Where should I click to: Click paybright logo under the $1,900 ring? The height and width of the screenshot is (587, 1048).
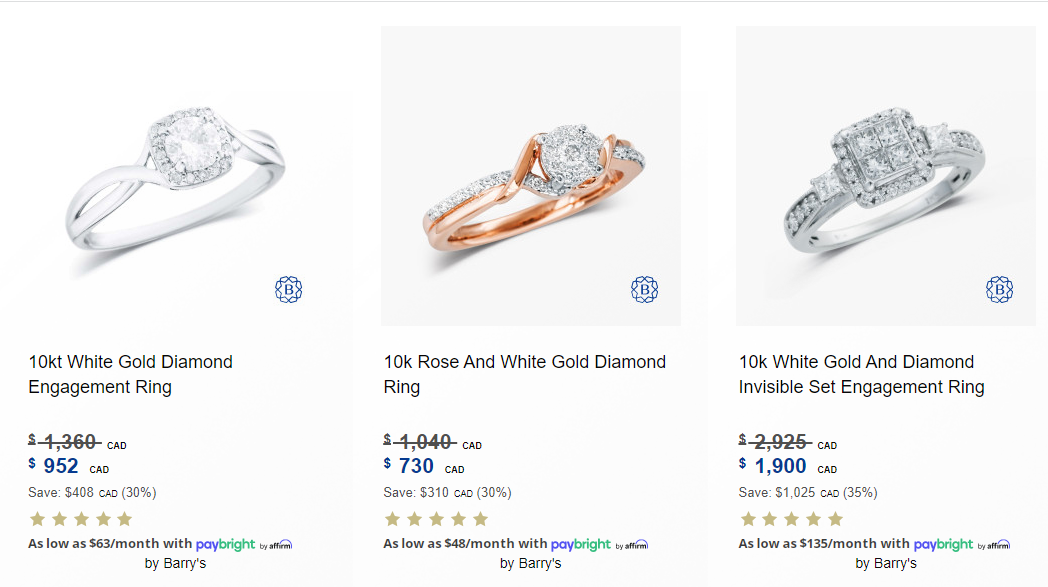(962, 544)
